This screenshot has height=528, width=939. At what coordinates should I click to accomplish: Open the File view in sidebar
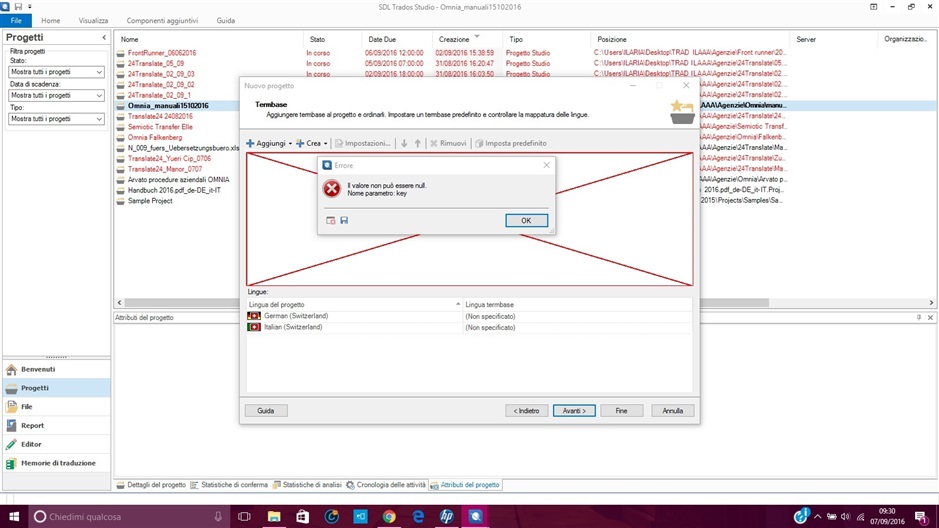[x=56, y=406]
